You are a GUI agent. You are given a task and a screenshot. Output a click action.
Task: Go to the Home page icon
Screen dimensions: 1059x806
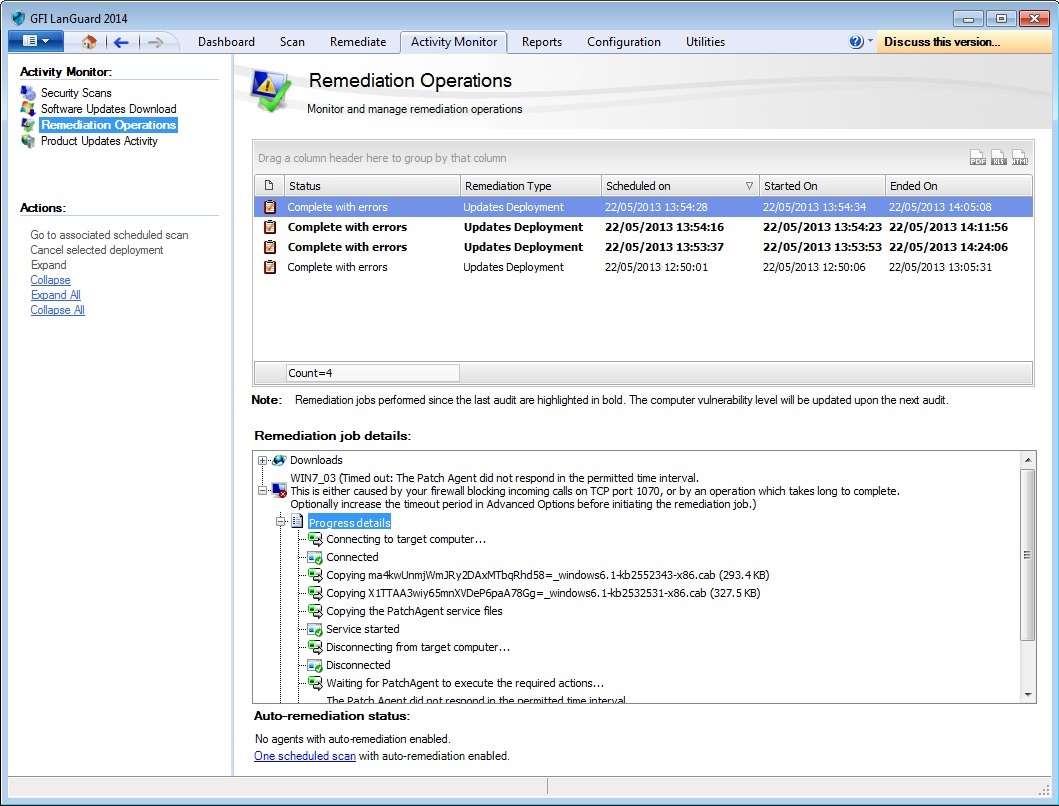(x=89, y=42)
